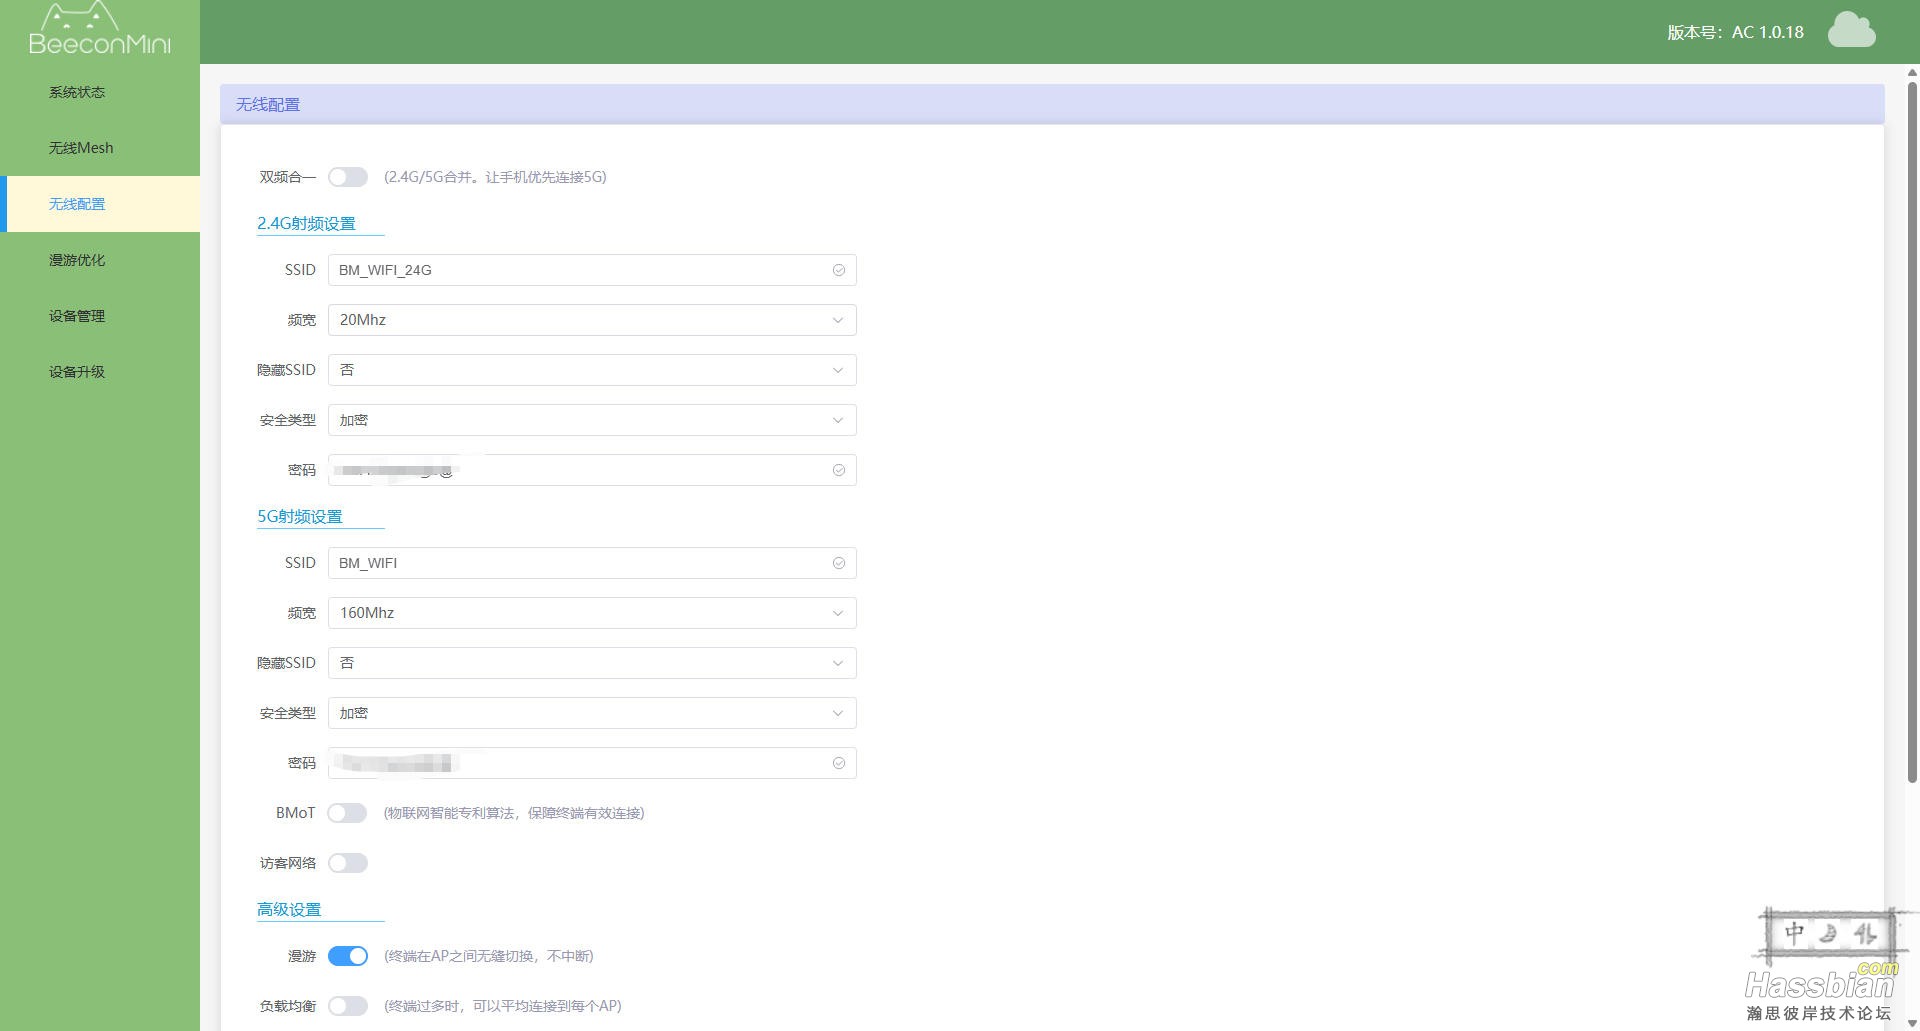Open the 2.4G 安全类型 dropdown
The height and width of the screenshot is (1031, 1920).
tap(592, 420)
